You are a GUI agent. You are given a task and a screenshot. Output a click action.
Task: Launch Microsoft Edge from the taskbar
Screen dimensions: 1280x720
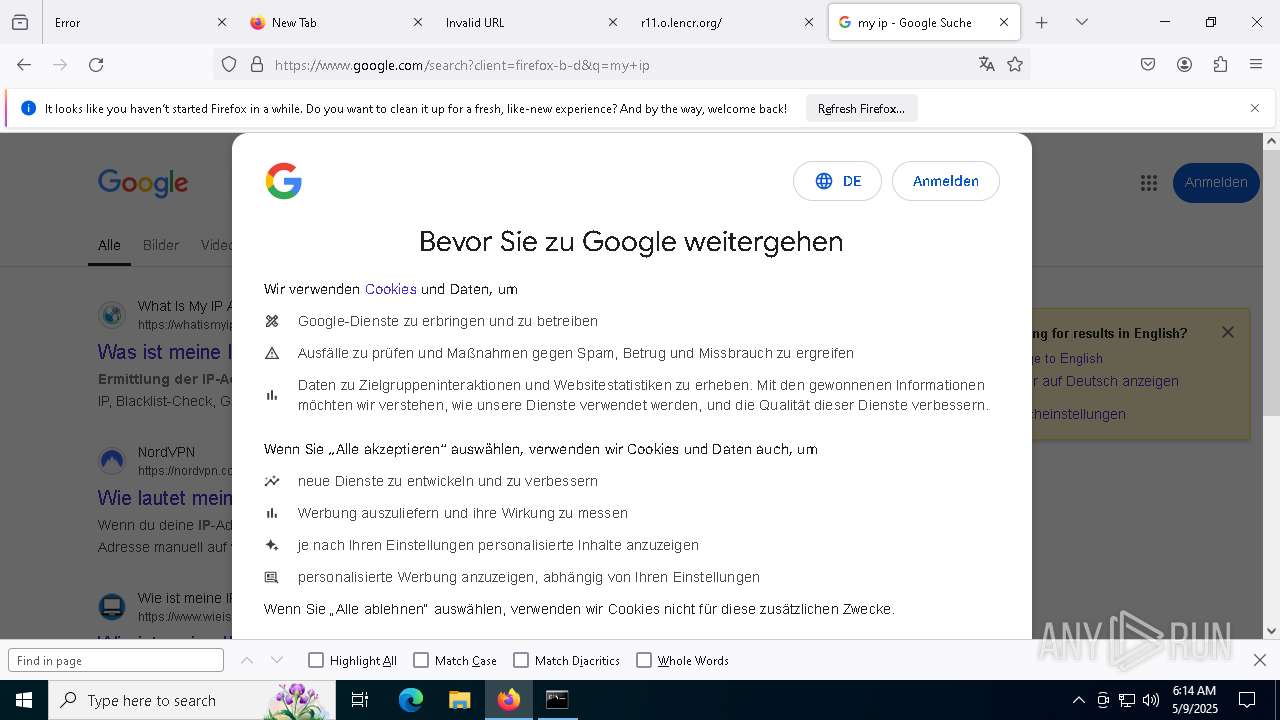point(411,700)
